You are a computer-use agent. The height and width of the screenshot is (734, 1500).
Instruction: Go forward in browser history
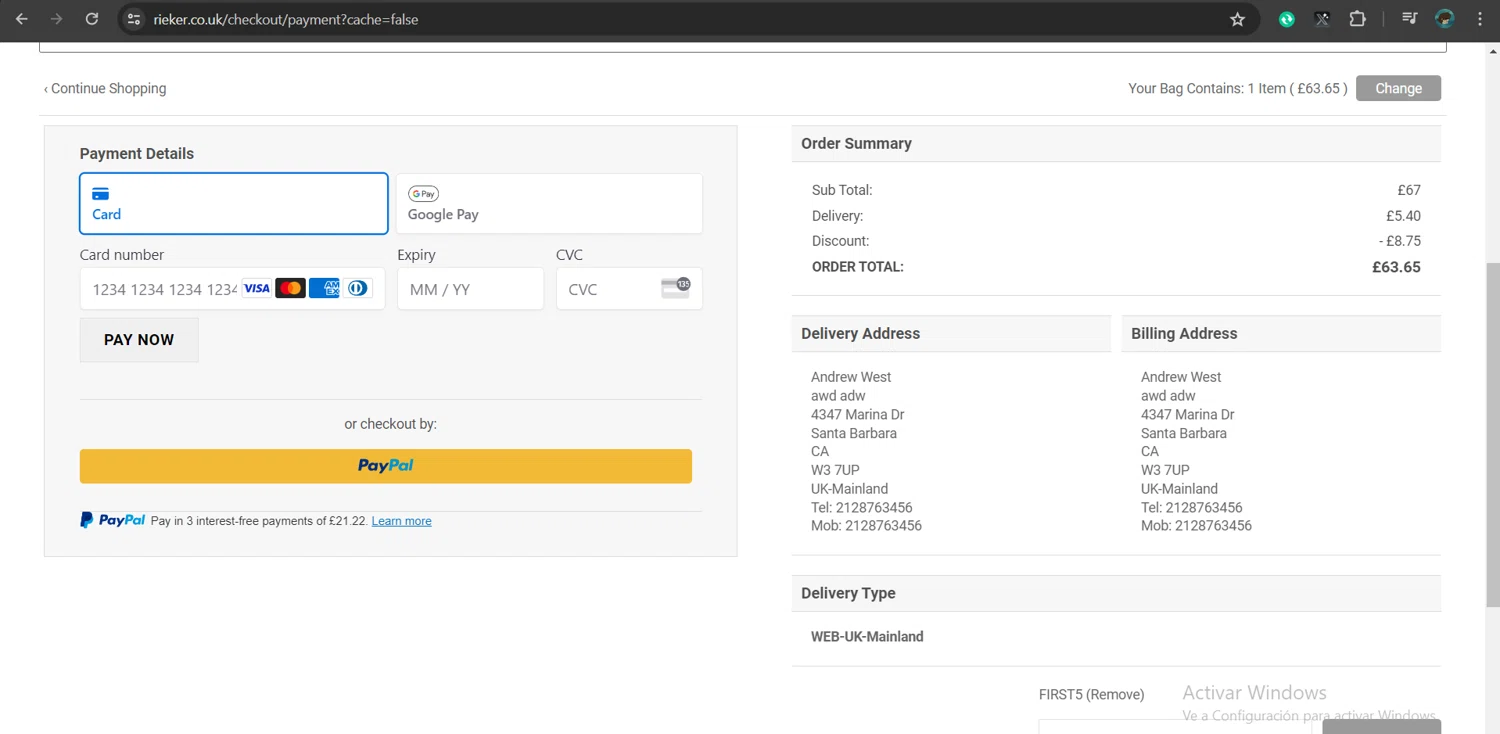(56, 19)
